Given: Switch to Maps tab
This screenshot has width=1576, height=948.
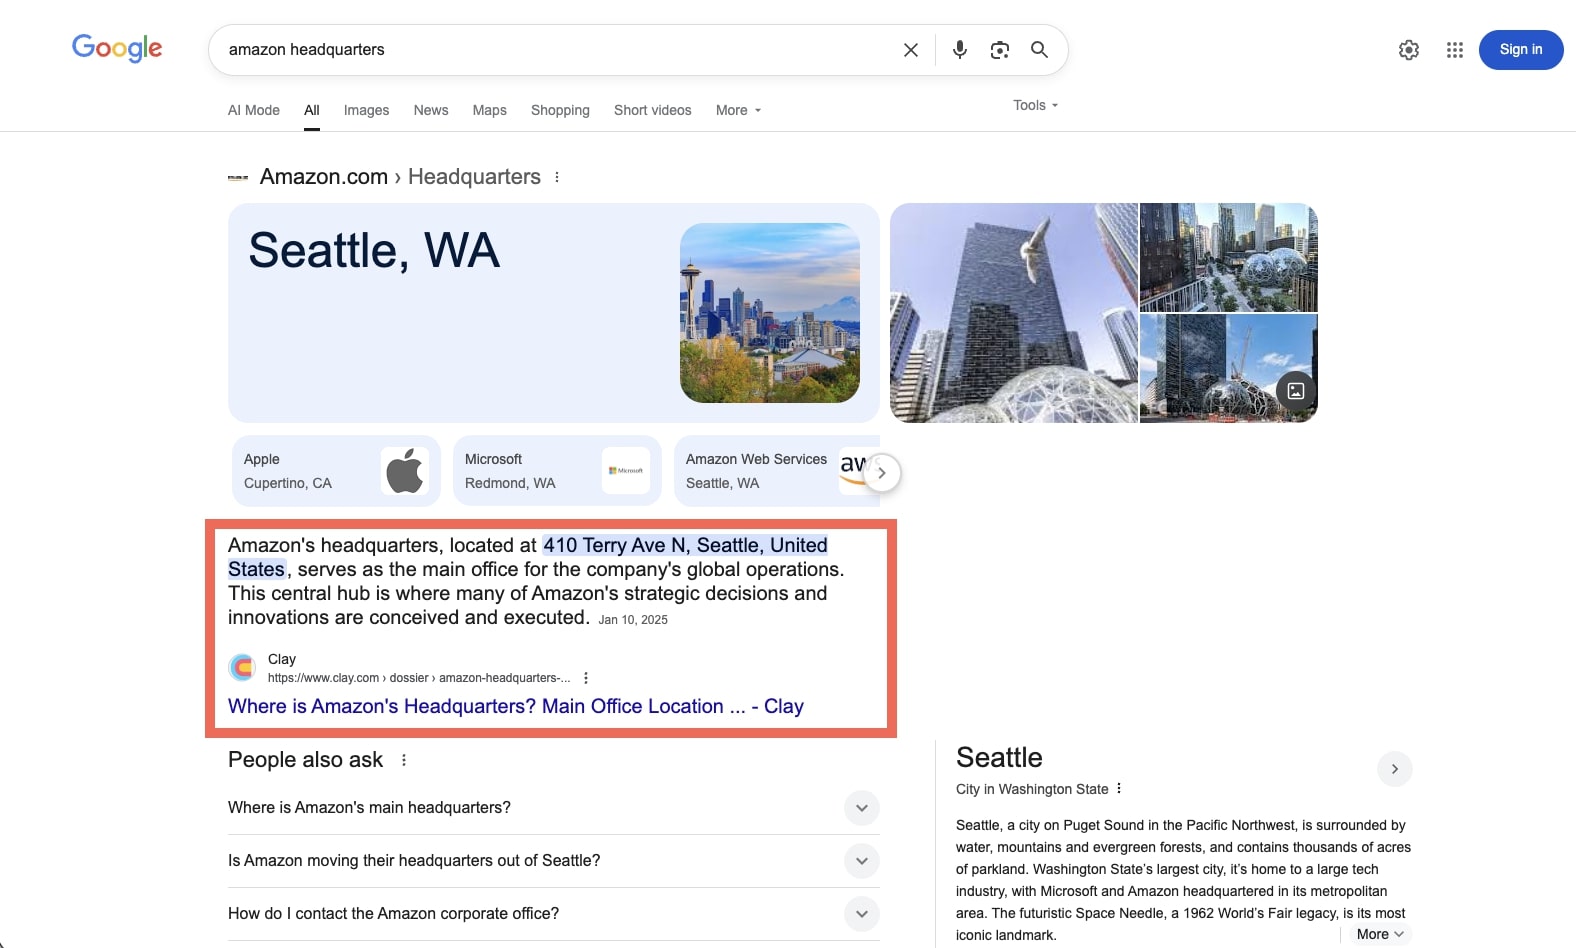Looking at the screenshot, I should [x=490, y=110].
